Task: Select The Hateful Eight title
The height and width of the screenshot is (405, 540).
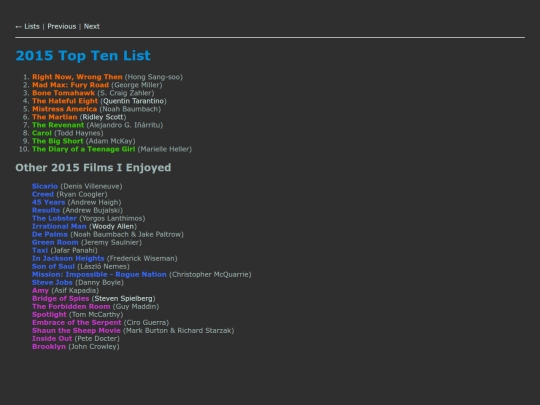Action: point(65,101)
